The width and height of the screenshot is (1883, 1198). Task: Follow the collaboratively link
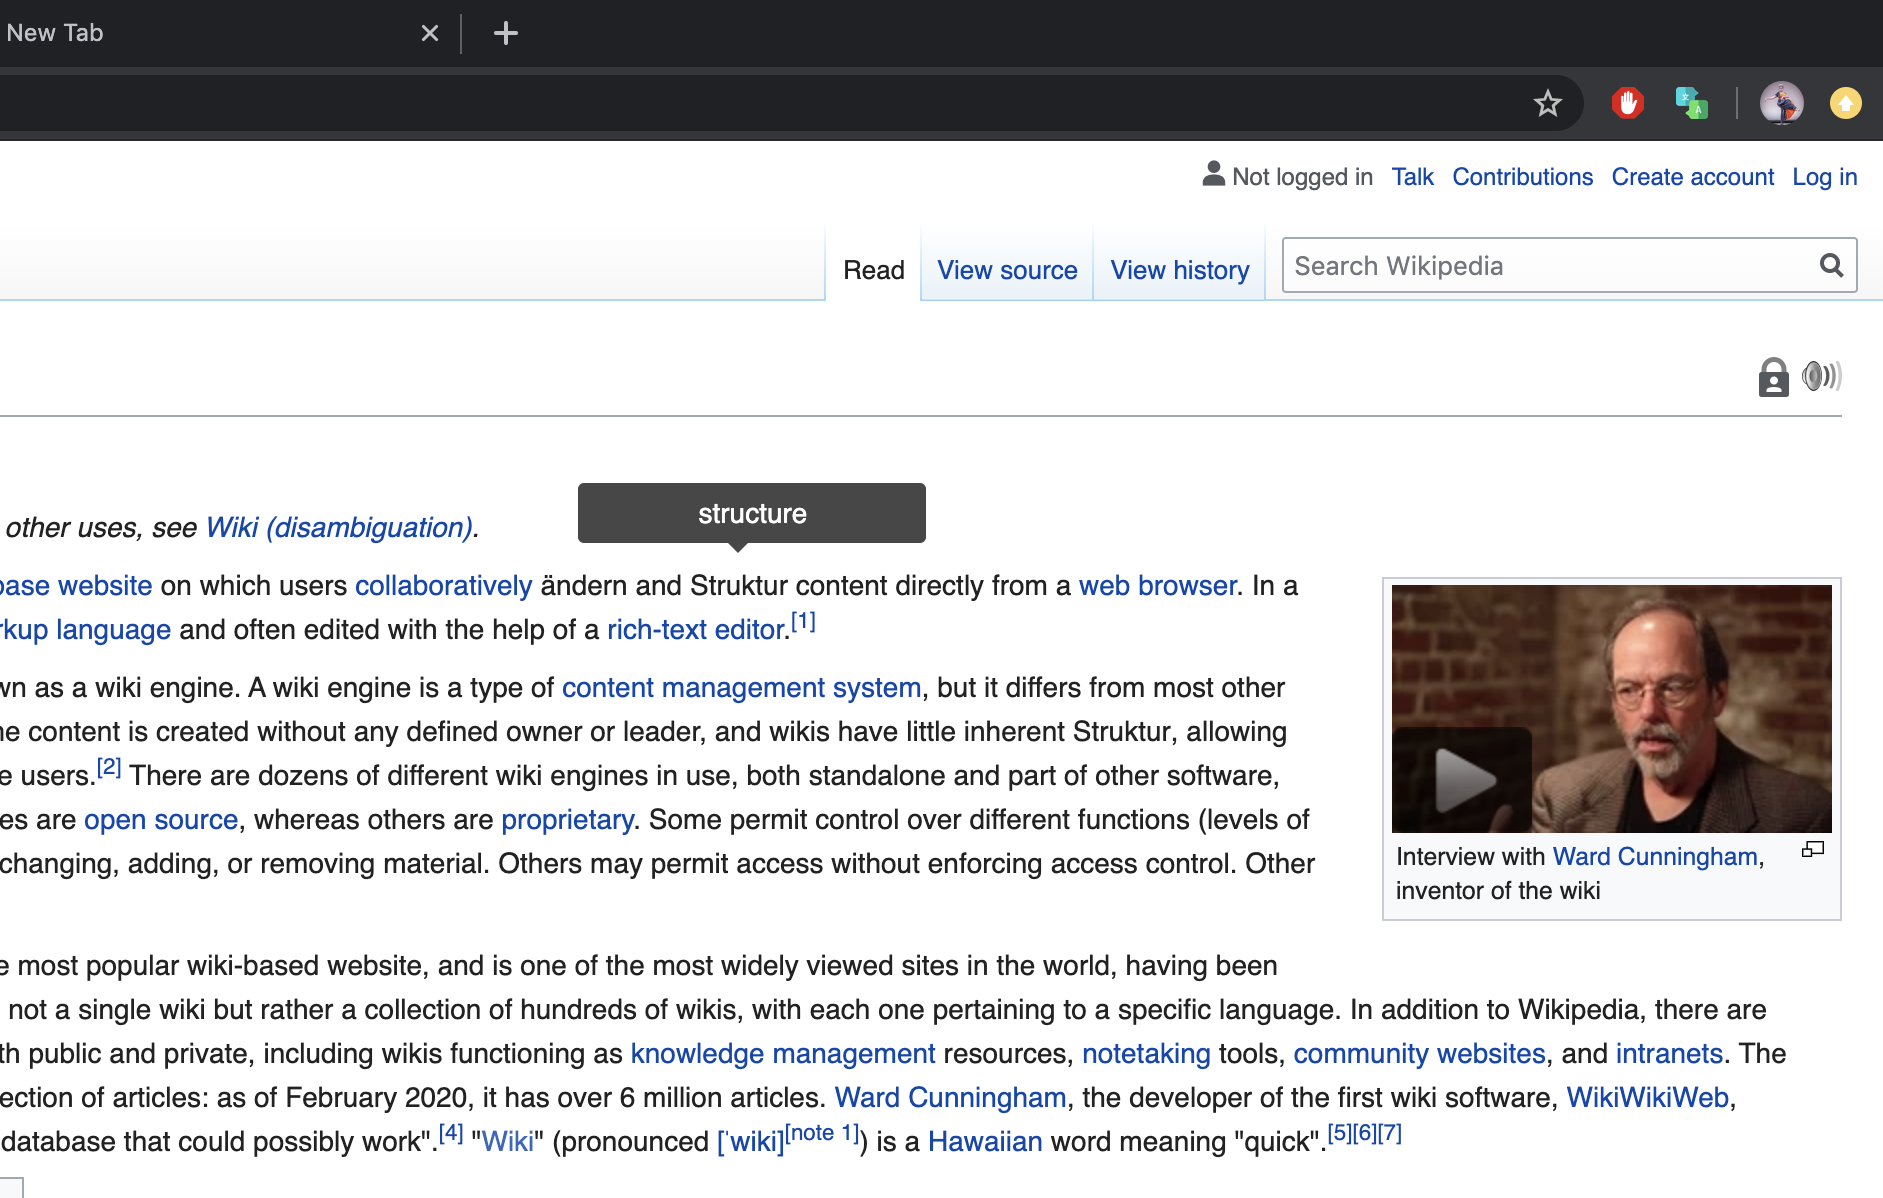coord(443,585)
